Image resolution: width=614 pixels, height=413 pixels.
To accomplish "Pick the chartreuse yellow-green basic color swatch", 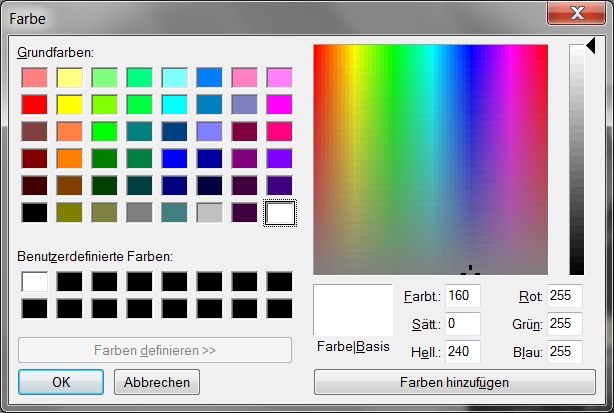I will pyautogui.click(x=105, y=105).
